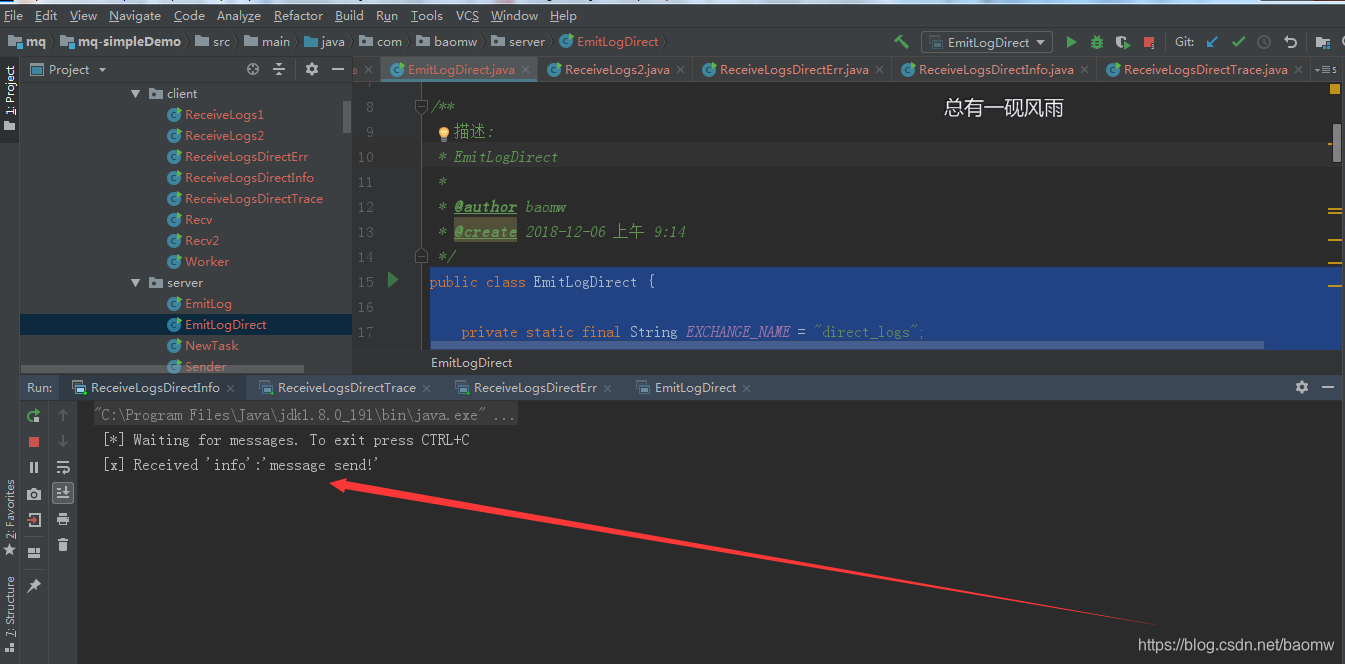Collapse all in Project panel

coord(279,69)
